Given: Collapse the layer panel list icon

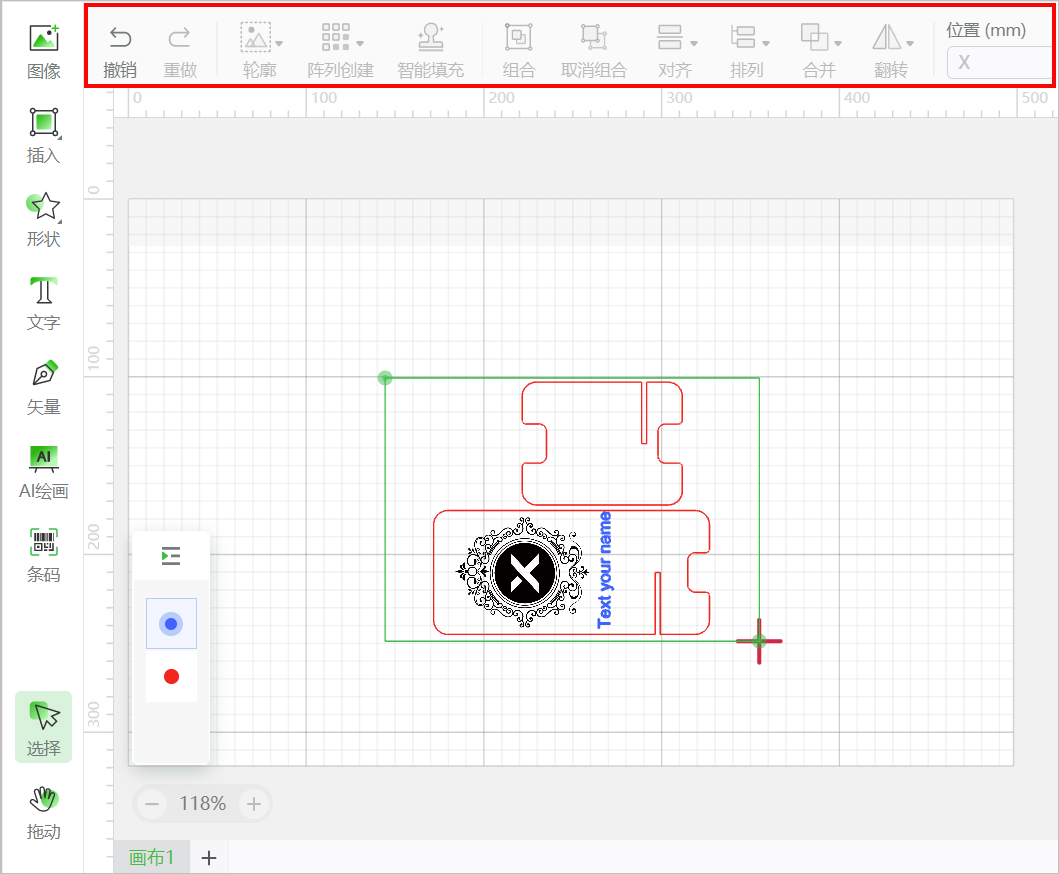Looking at the screenshot, I should tap(171, 556).
